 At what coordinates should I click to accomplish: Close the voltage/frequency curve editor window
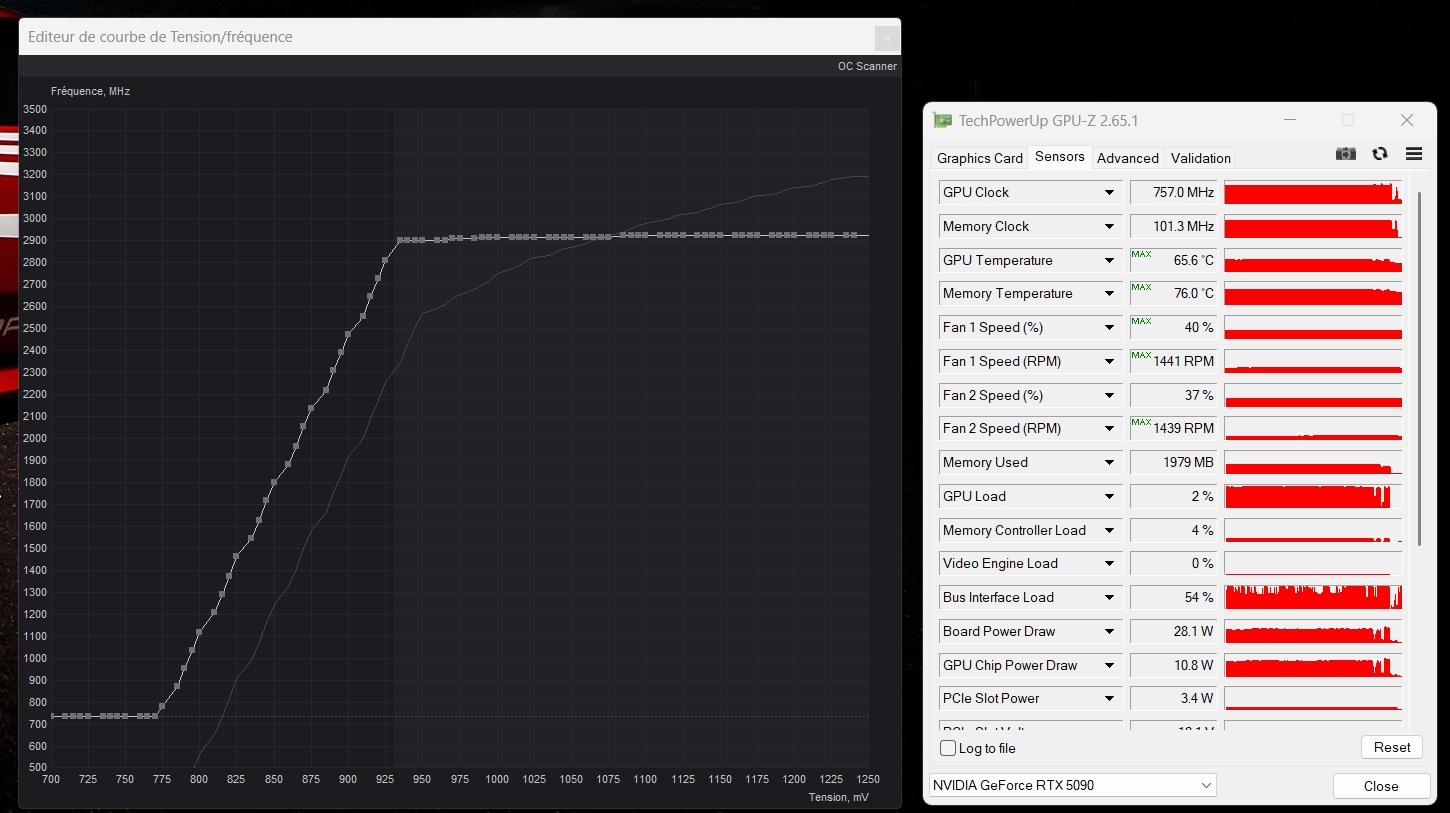pyautogui.click(x=886, y=38)
